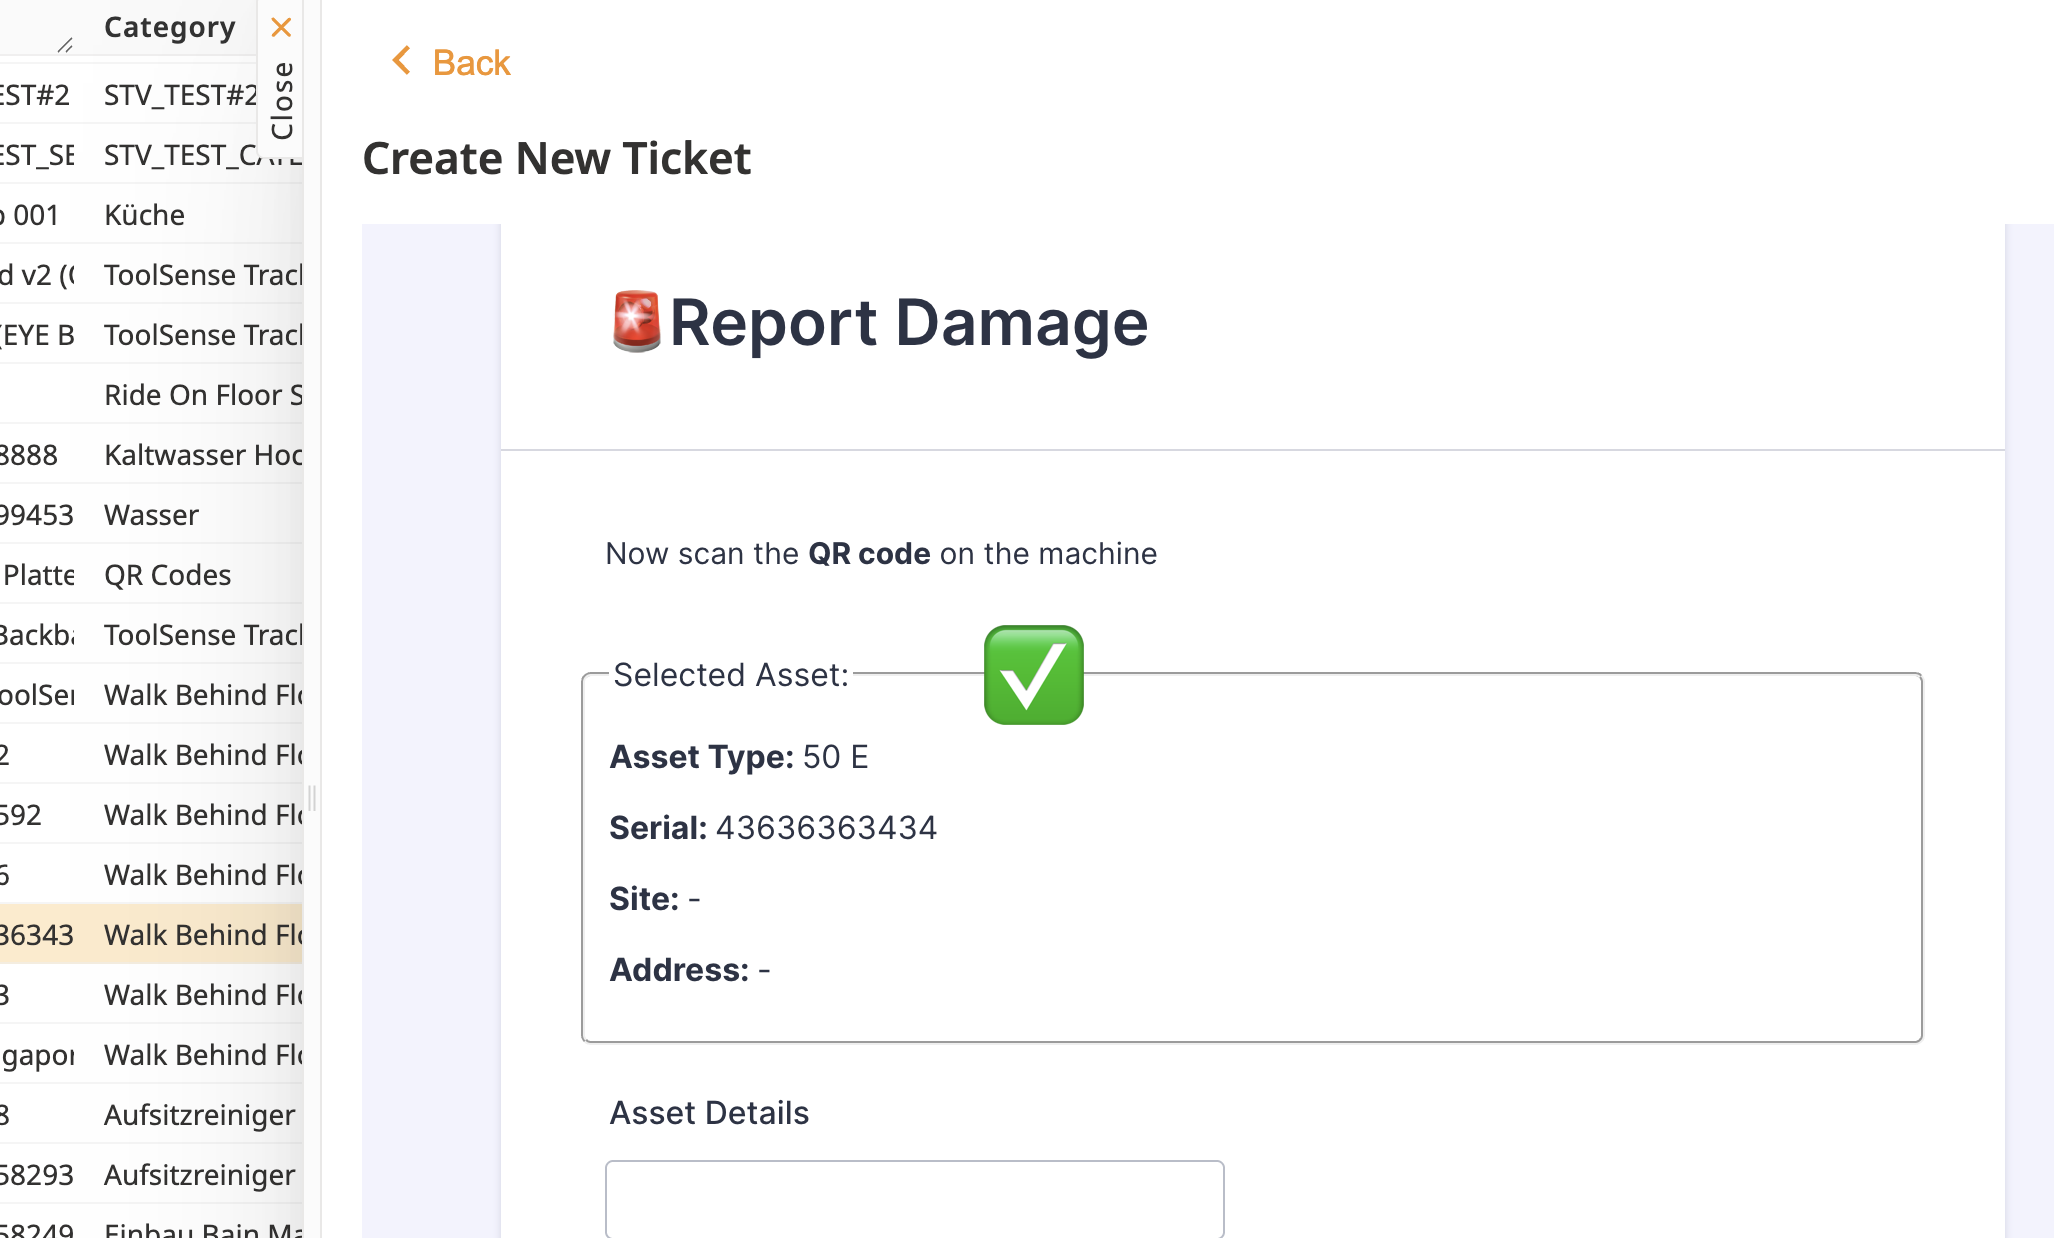Screen dimensions: 2054x1238
Task: Click the Asset Details input field
Action: (x=914, y=1198)
